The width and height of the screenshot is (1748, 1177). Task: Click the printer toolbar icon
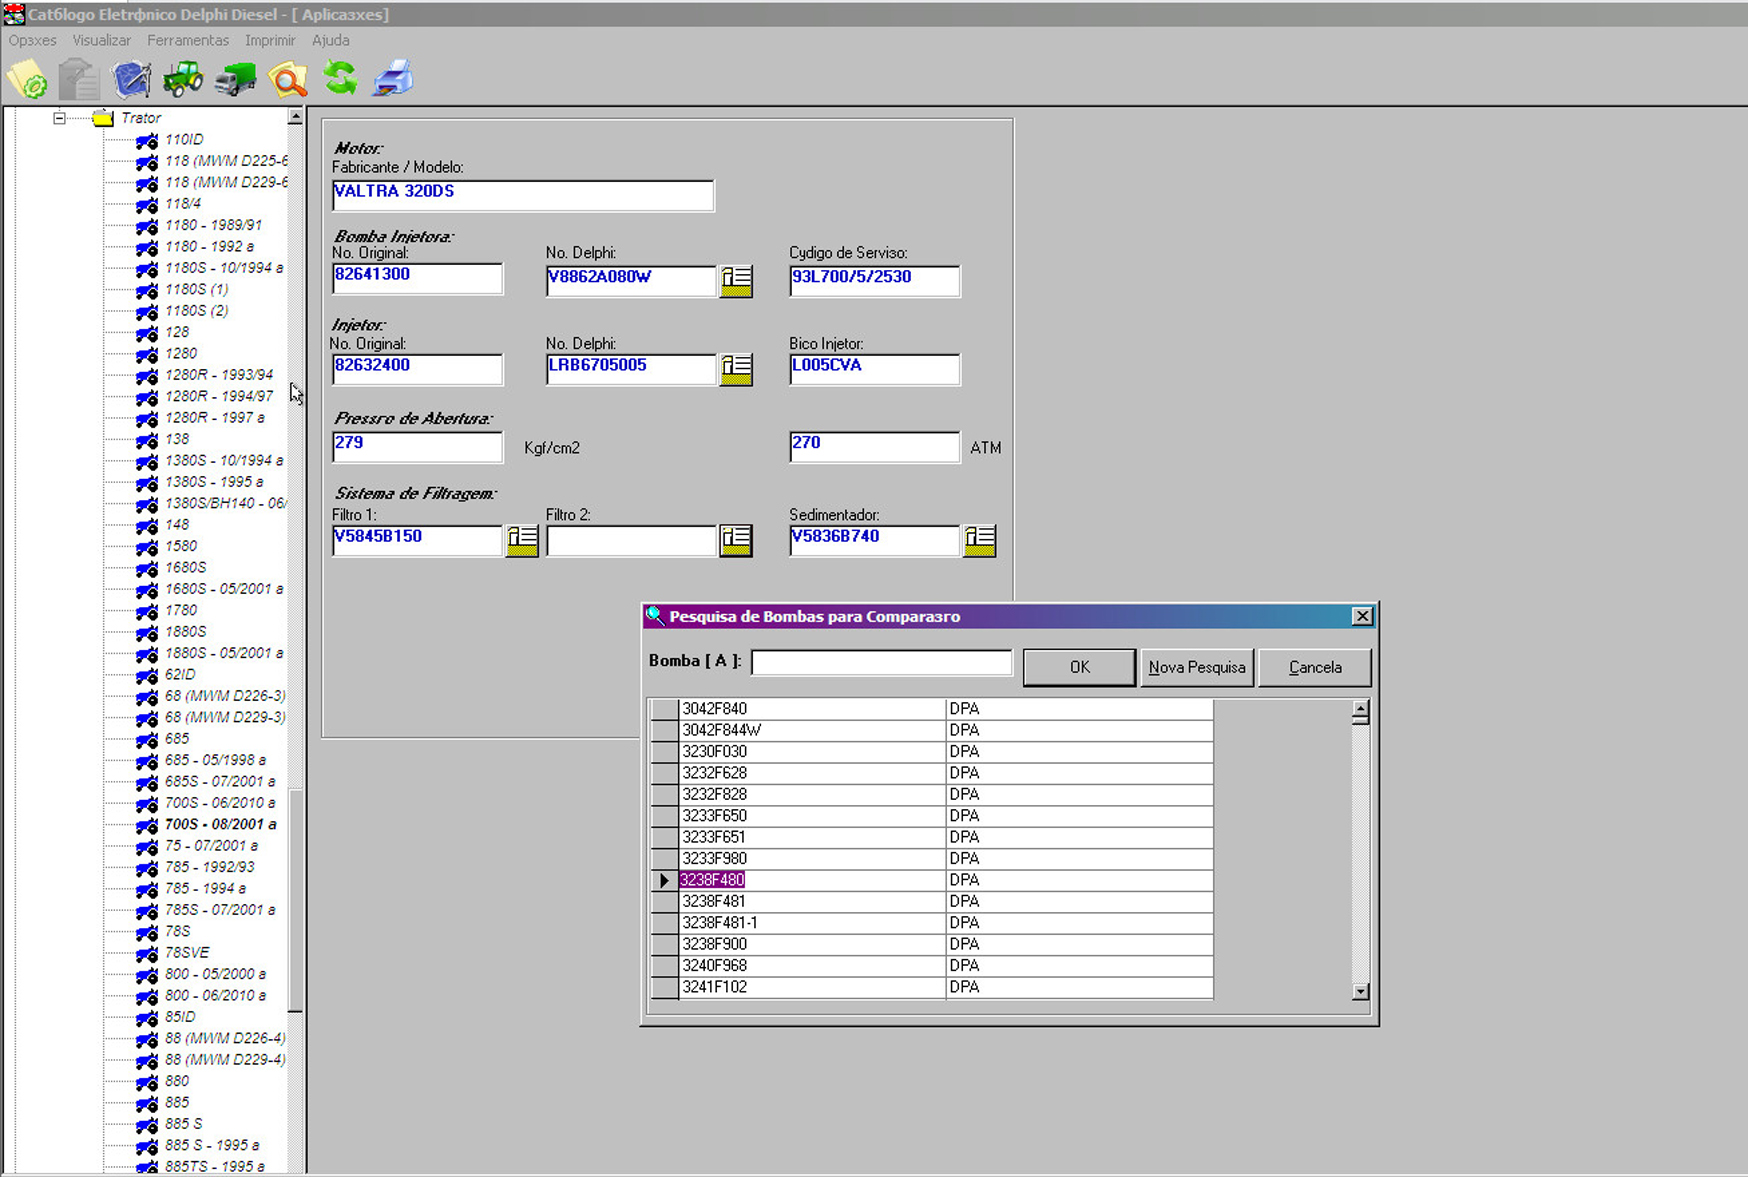click(393, 79)
